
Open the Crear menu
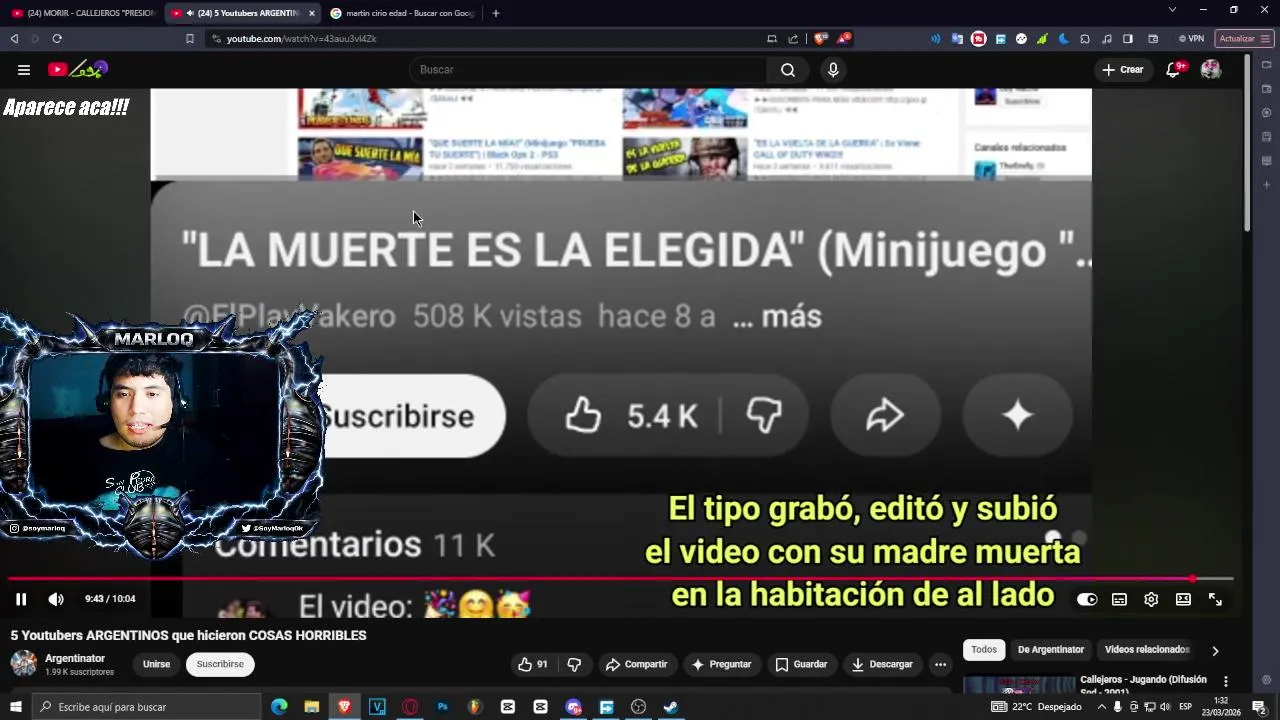coord(1122,70)
